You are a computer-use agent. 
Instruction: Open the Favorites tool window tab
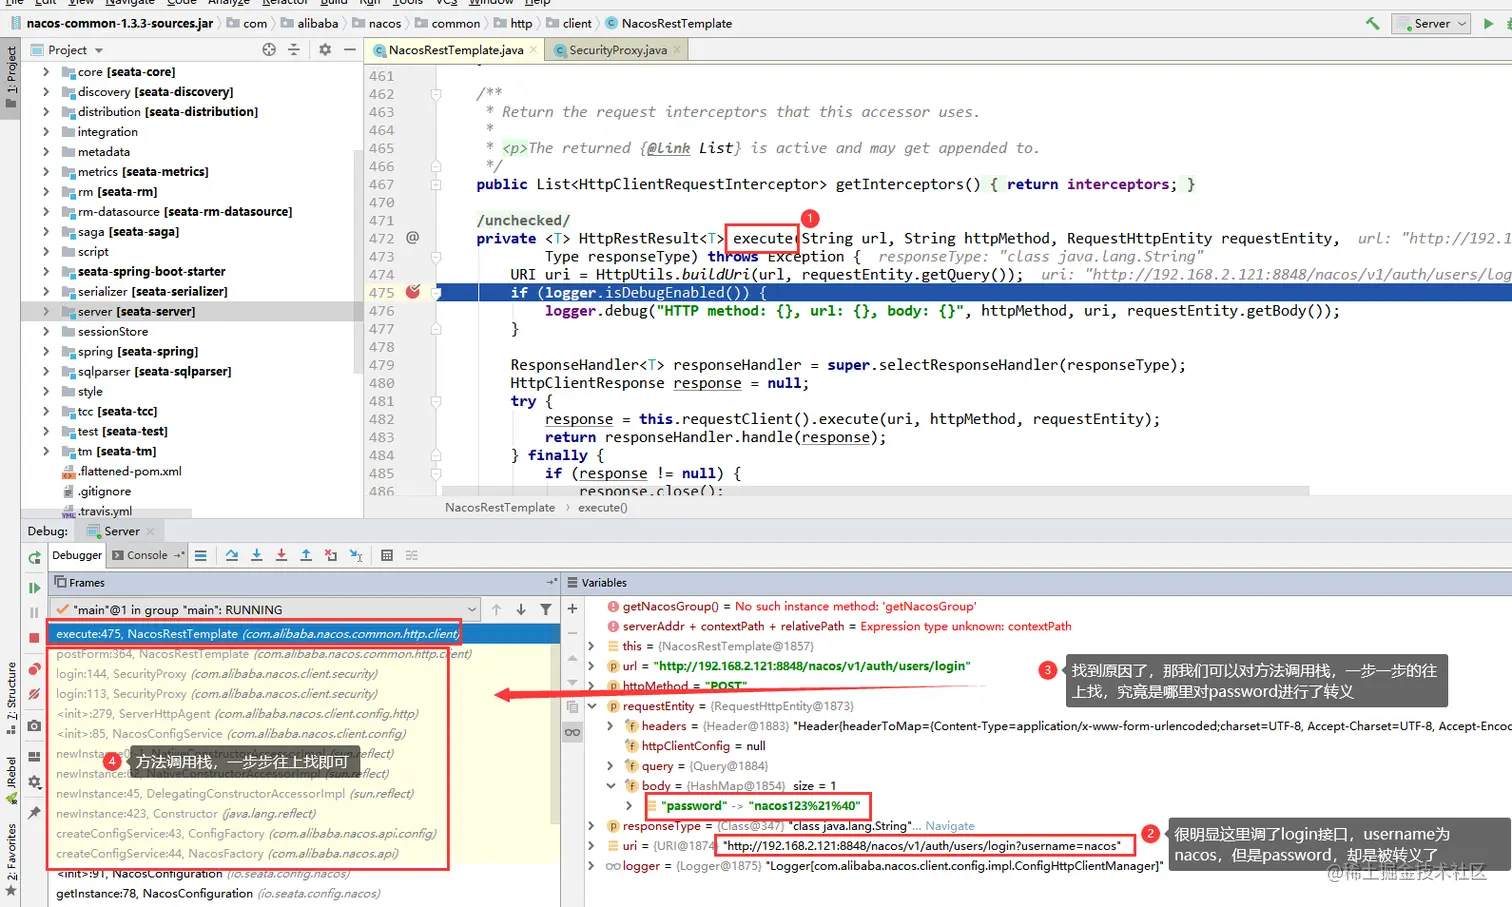[11, 860]
